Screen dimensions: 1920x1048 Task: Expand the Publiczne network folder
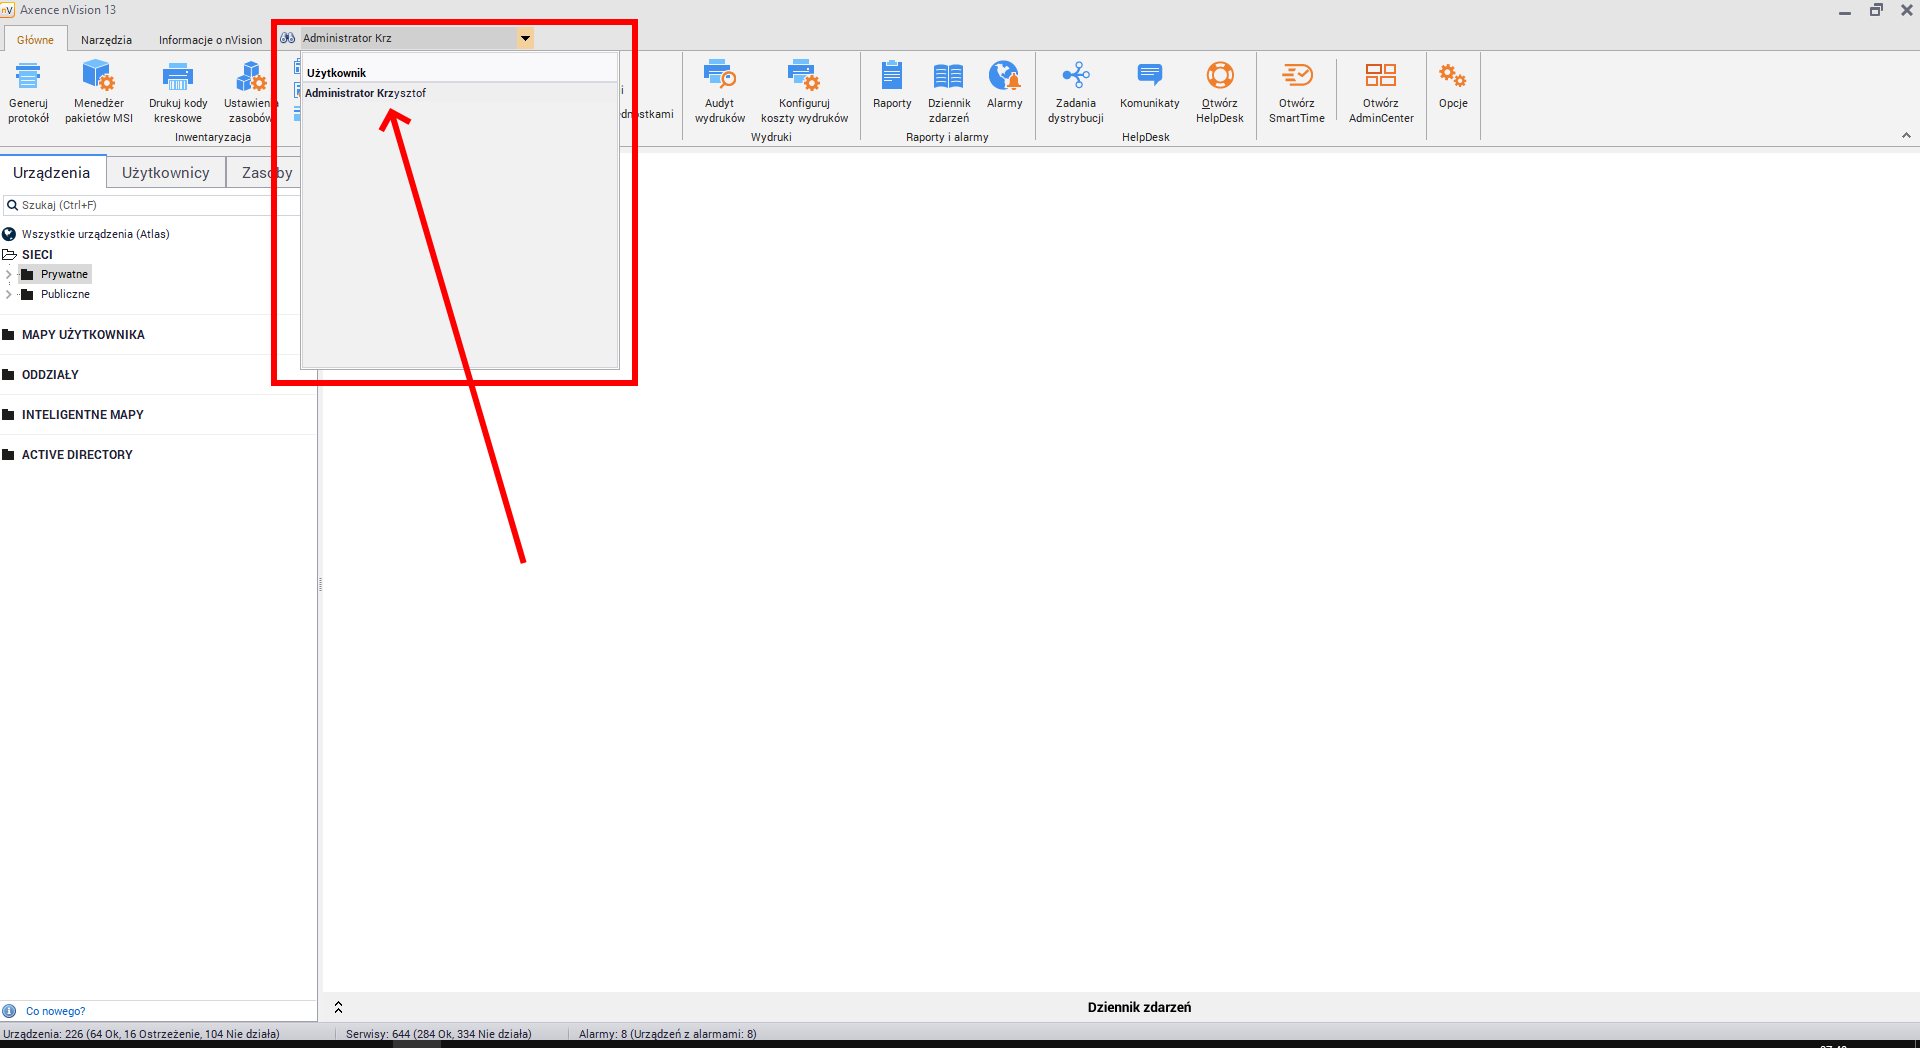9,294
